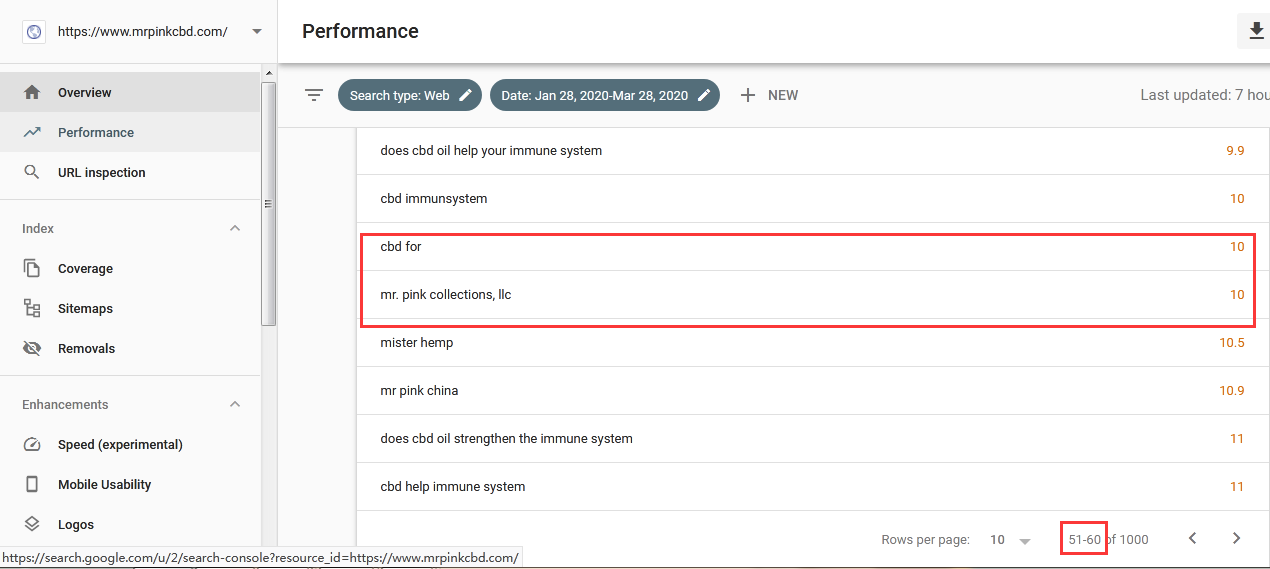Click the 'Last updated' status text
The height and width of the screenshot is (569, 1270).
pos(1205,95)
